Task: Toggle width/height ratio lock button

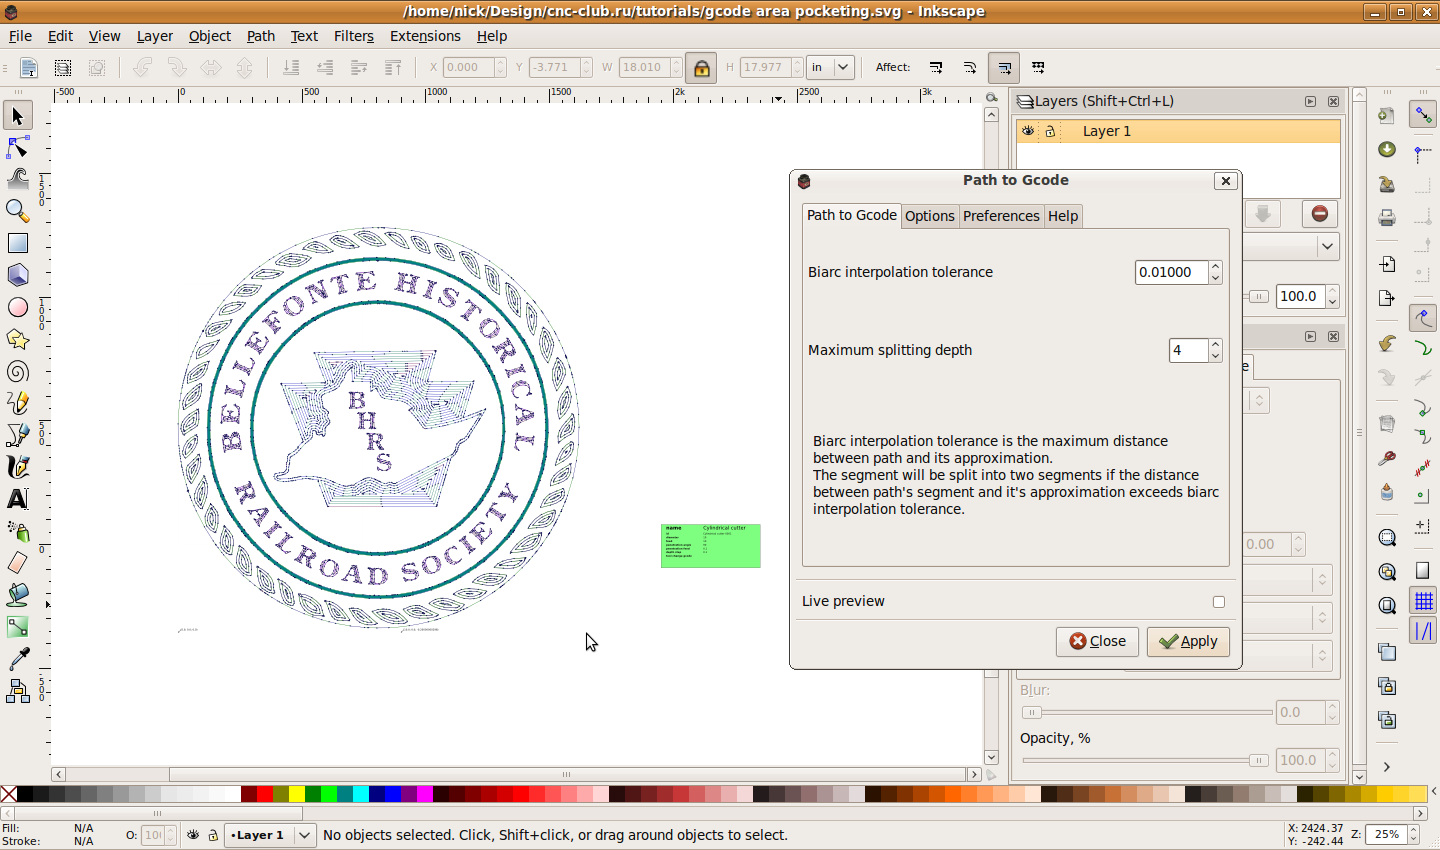Action: [701, 68]
